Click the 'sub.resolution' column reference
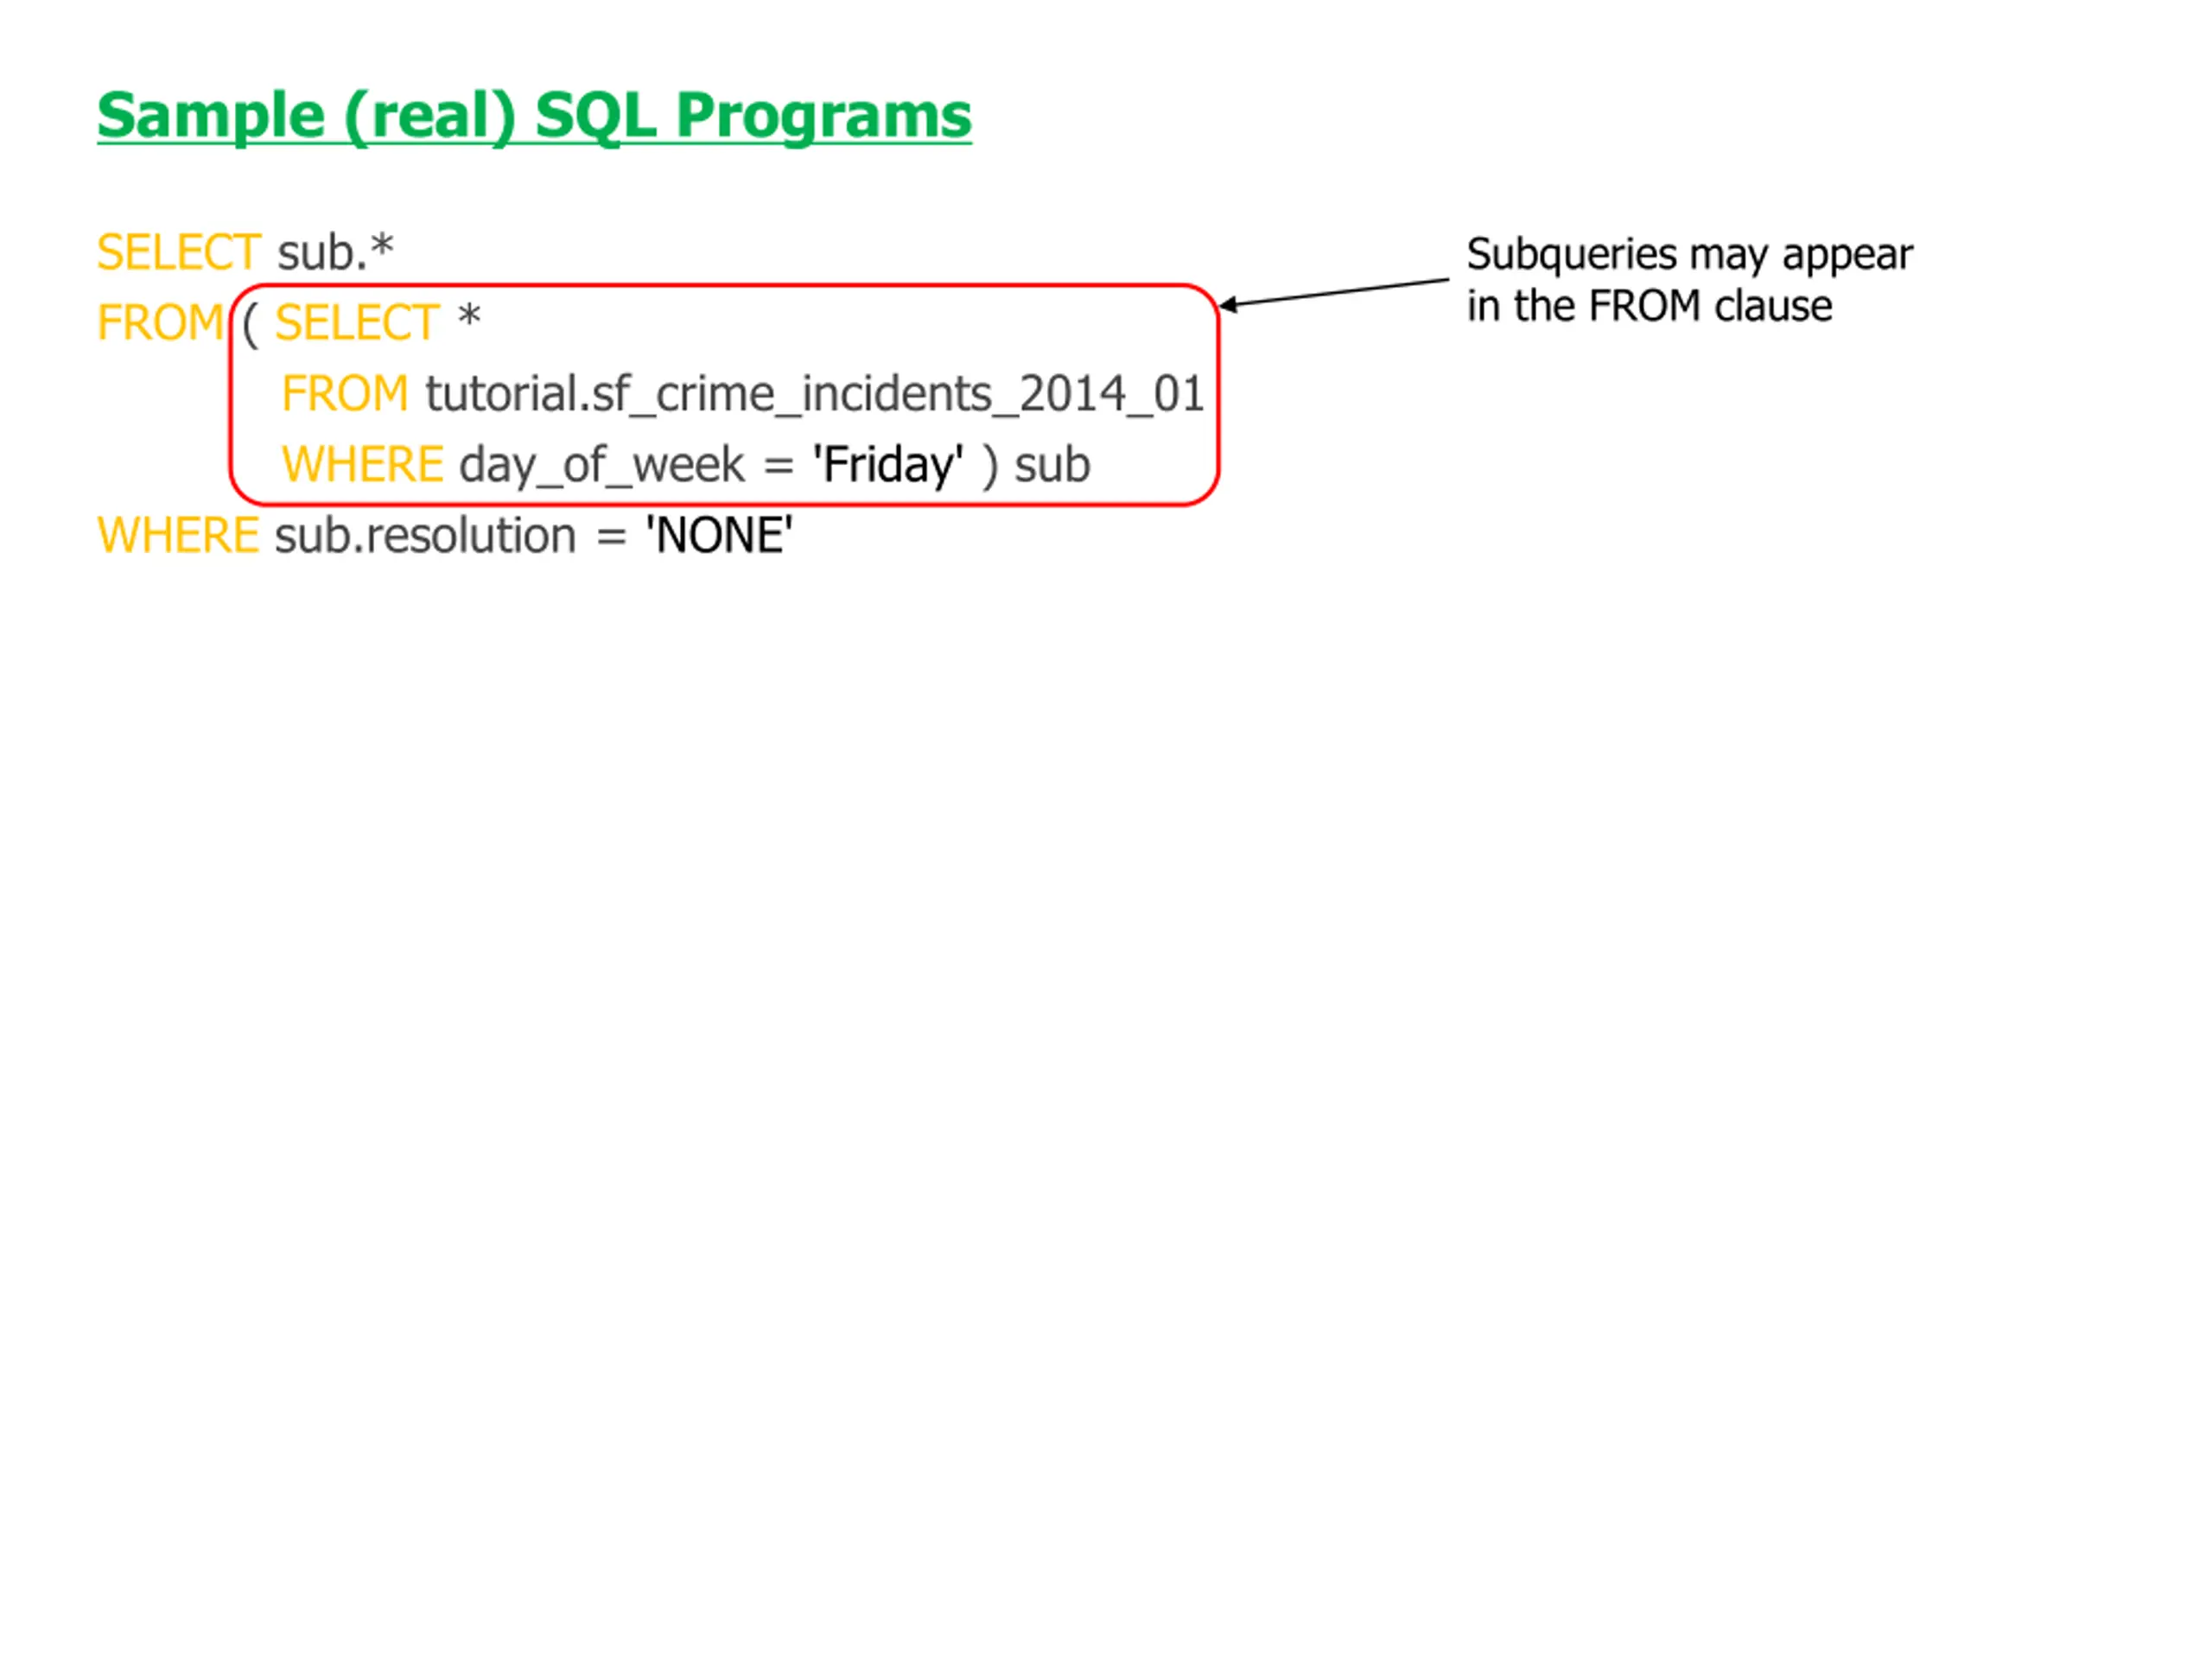Screen dimensions: 2212x1659 [426, 536]
